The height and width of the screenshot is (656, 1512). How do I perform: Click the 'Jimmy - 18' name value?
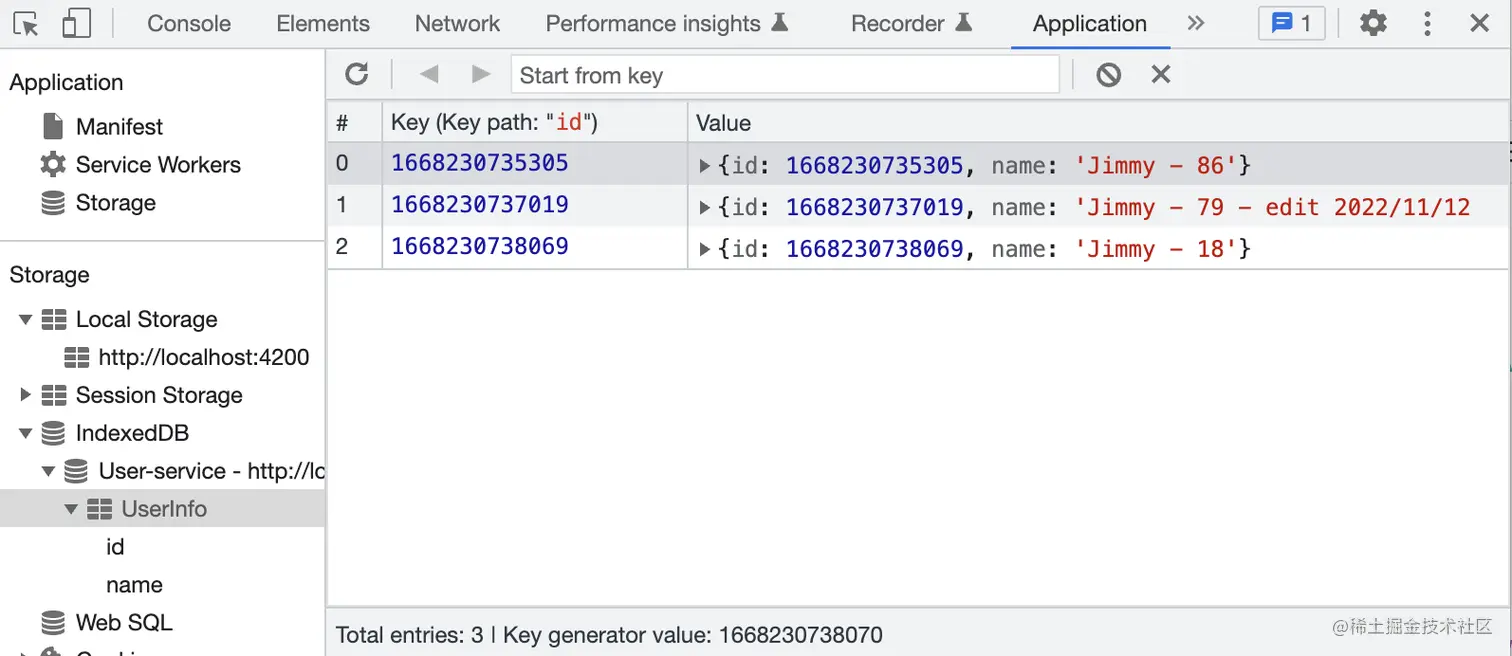coord(1156,249)
